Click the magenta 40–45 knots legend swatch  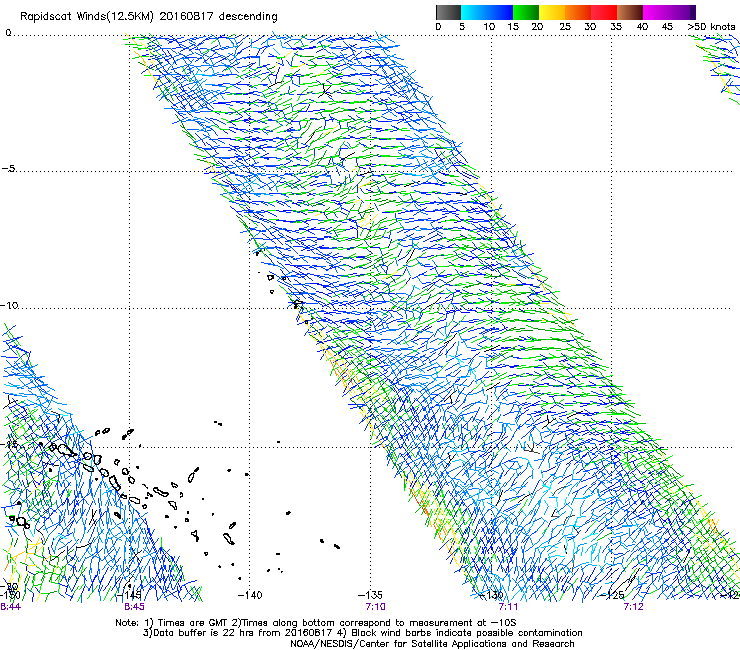[x=656, y=12]
